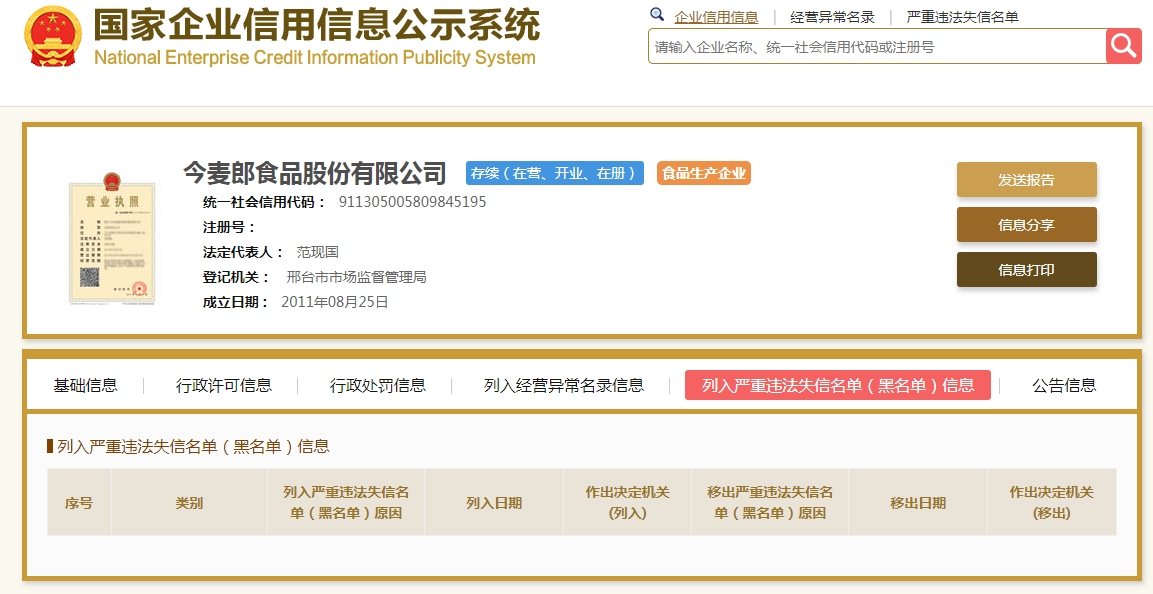This screenshot has width=1153, height=594.
Task: Select the 严重违法失信名单 search category
Action: point(963,17)
